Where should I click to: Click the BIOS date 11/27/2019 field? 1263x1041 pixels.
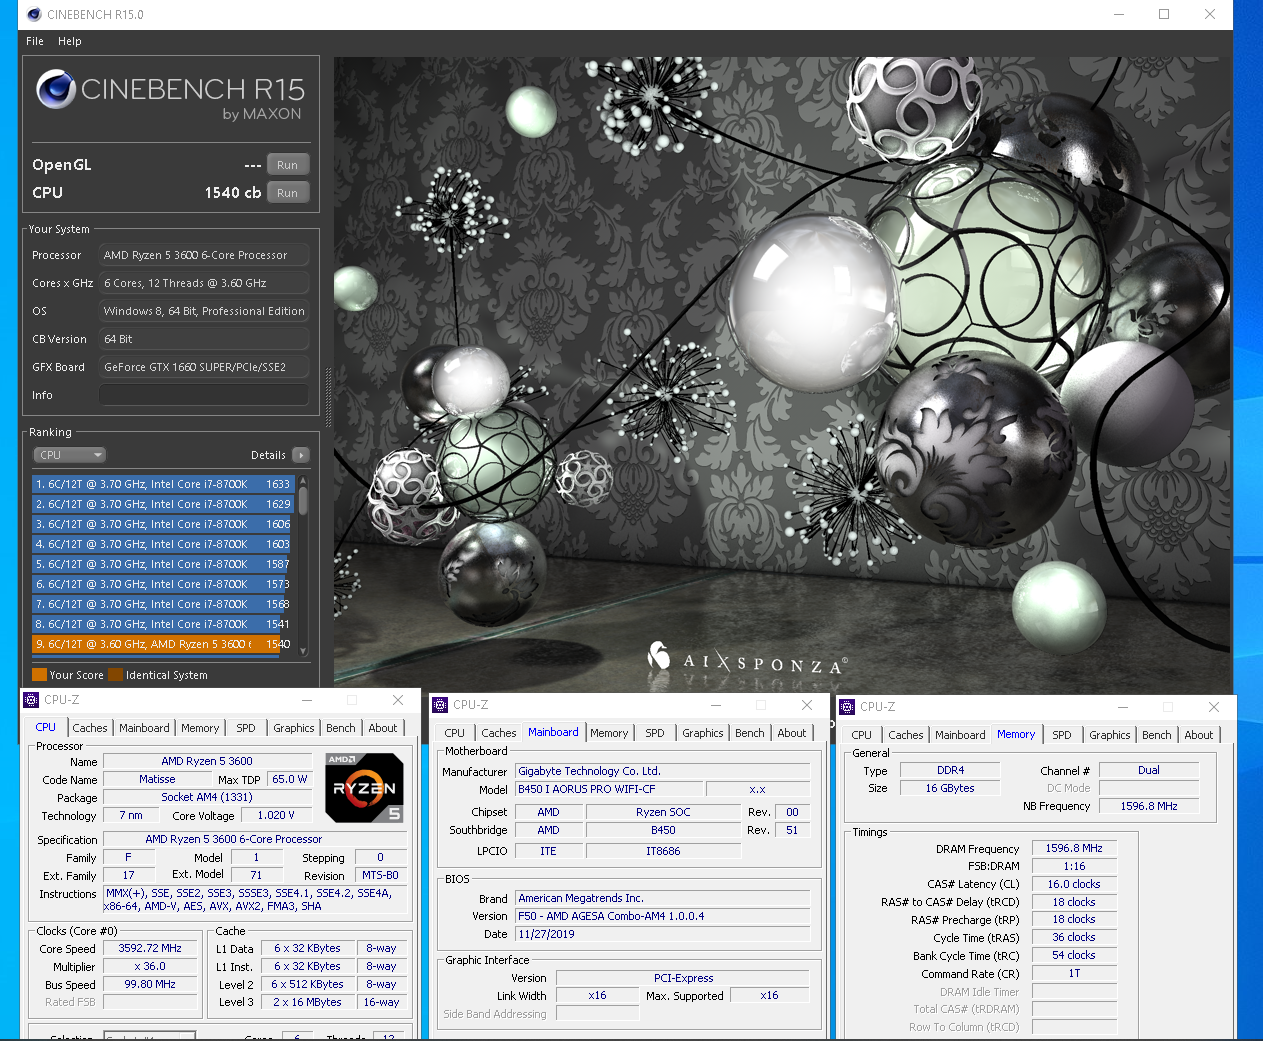click(x=663, y=934)
